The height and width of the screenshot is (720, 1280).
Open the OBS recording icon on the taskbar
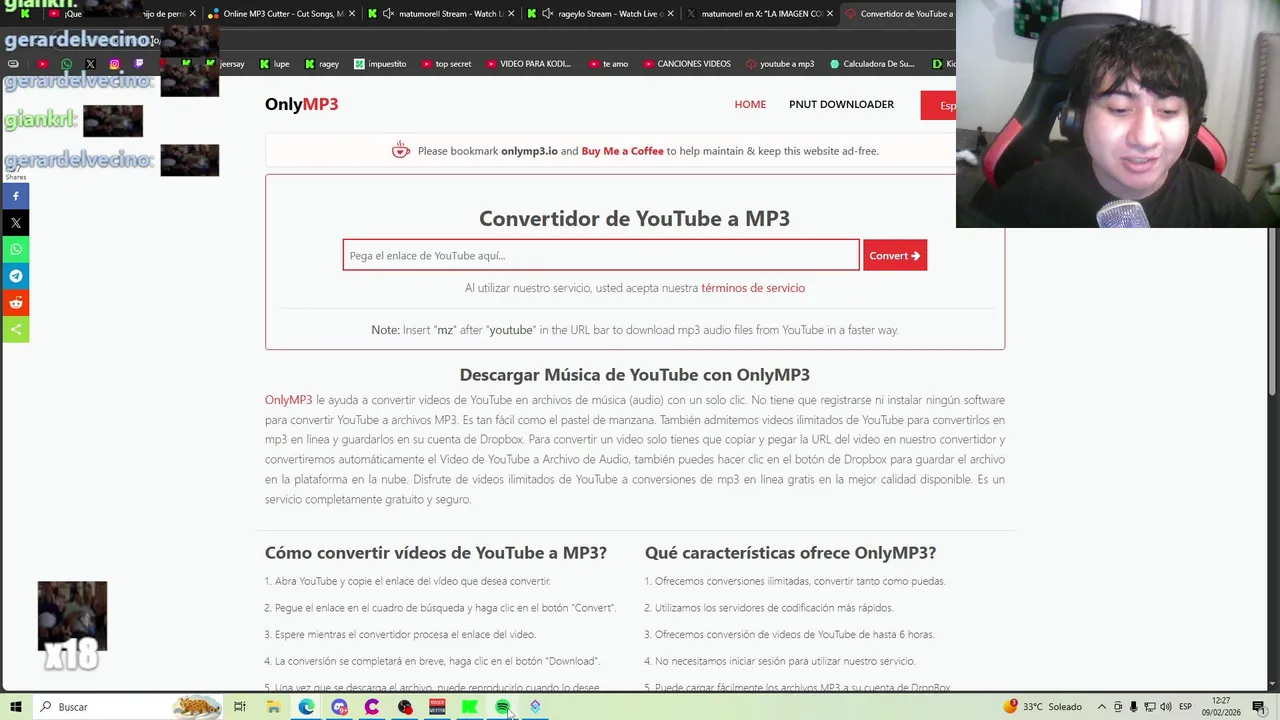[x=404, y=707]
